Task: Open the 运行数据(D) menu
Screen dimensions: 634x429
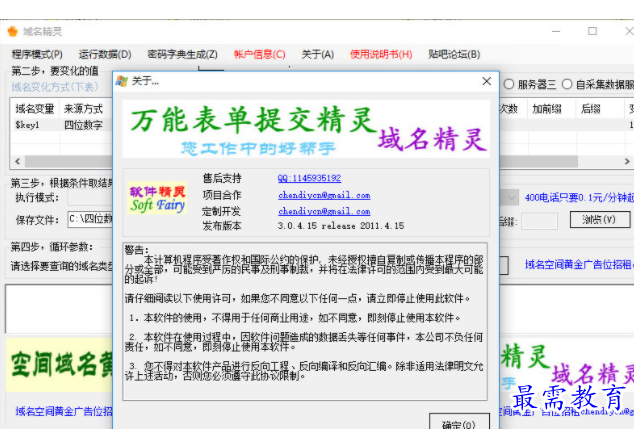Action: 105,54
